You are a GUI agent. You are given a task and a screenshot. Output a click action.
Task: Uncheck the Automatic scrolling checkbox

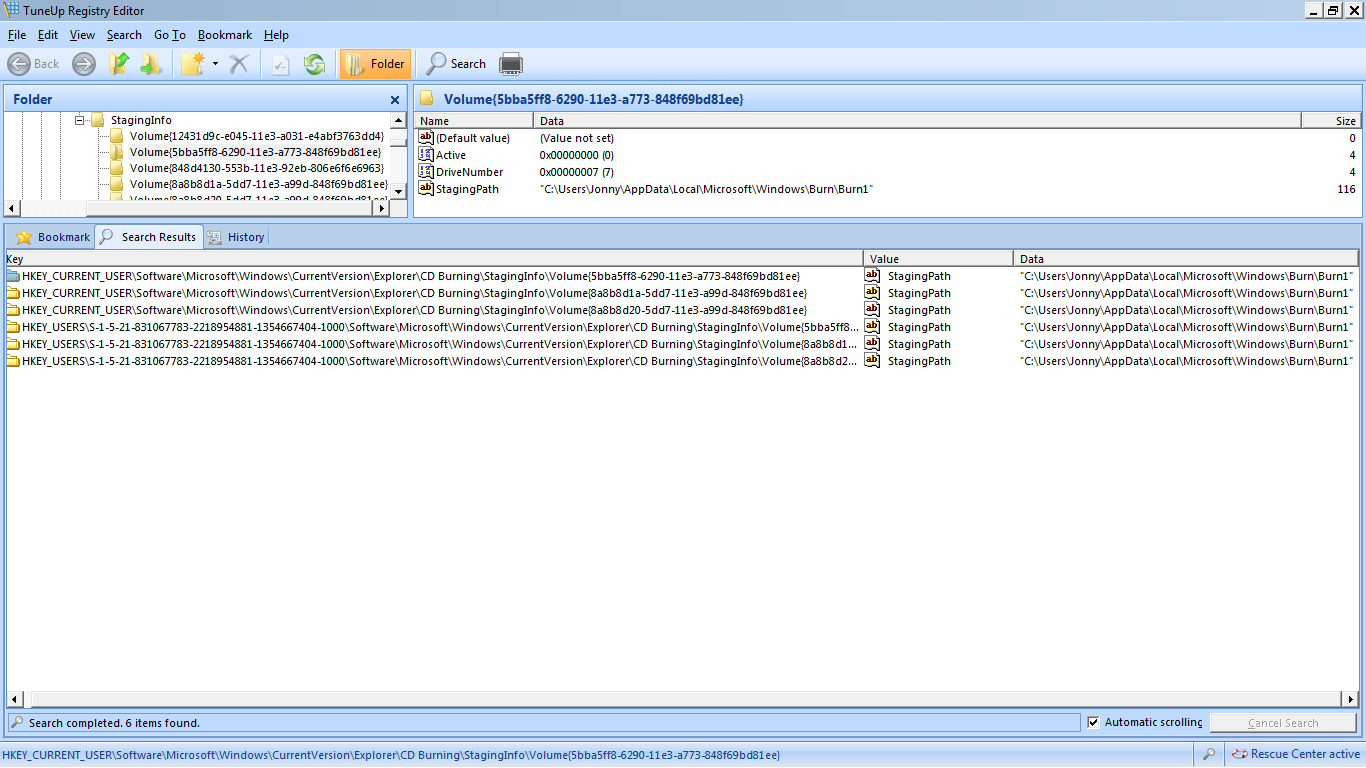(x=1094, y=722)
